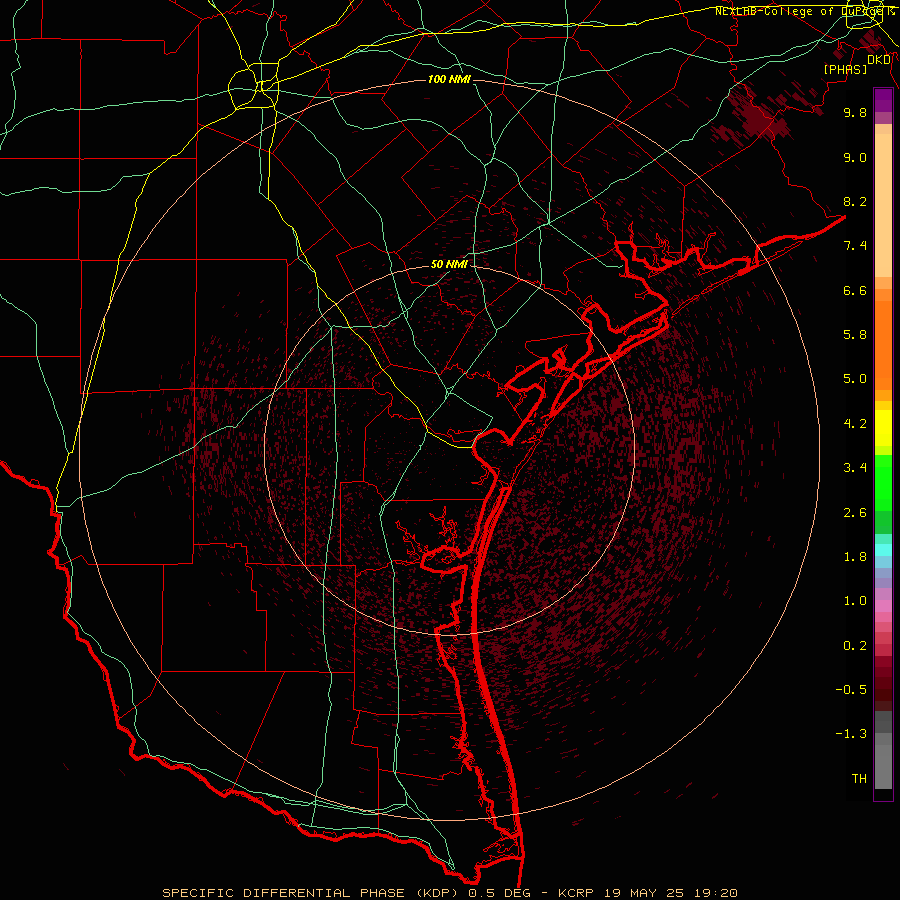Click the bright green segment of the color scale
900x900 pixels.
click(883, 482)
